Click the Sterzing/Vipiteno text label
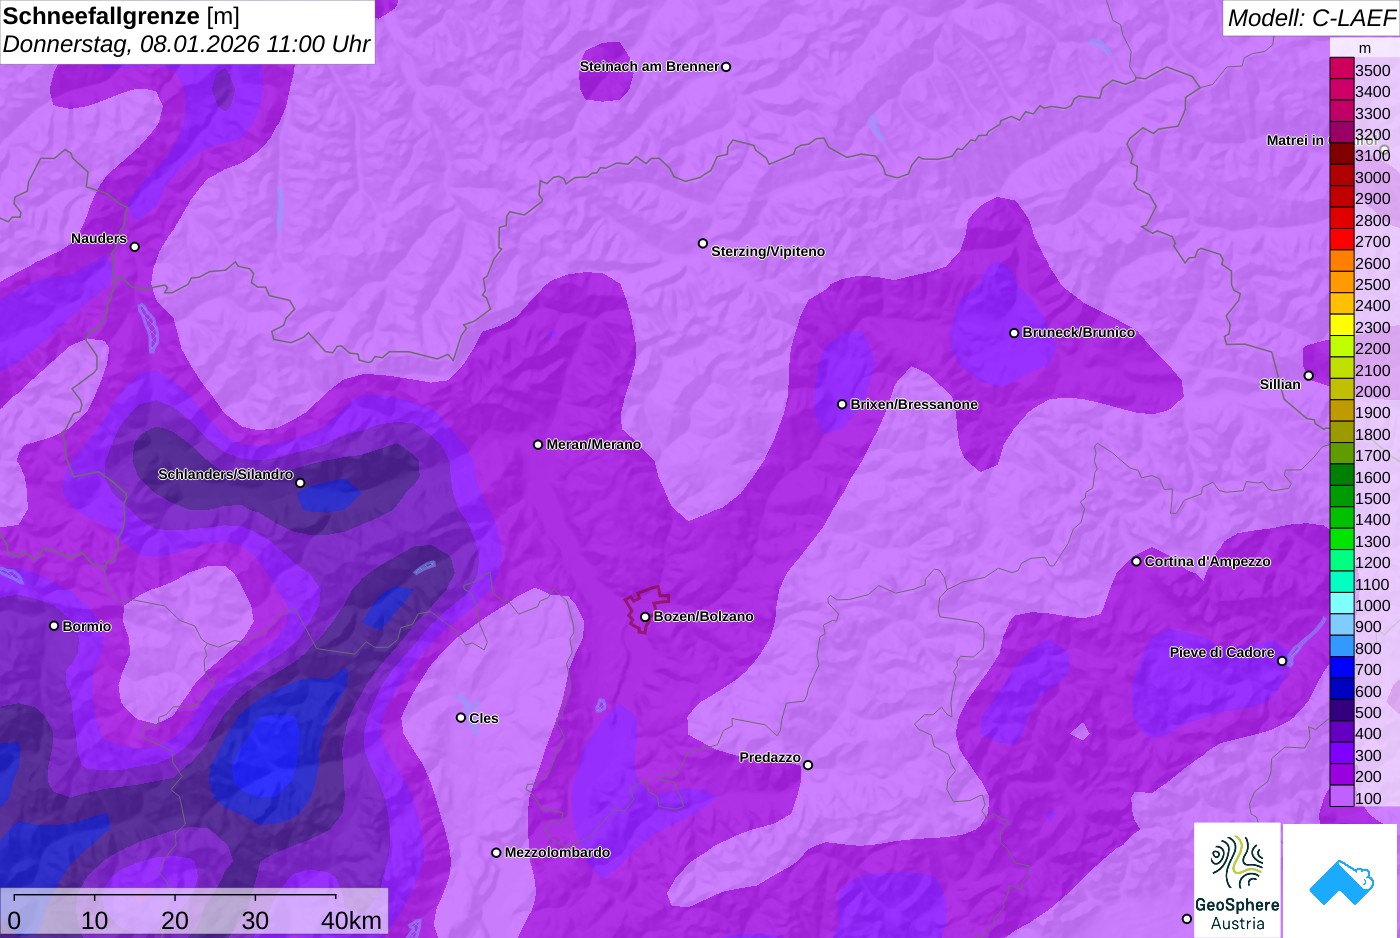This screenshot has height=938, width=1400. click(768, 251)
